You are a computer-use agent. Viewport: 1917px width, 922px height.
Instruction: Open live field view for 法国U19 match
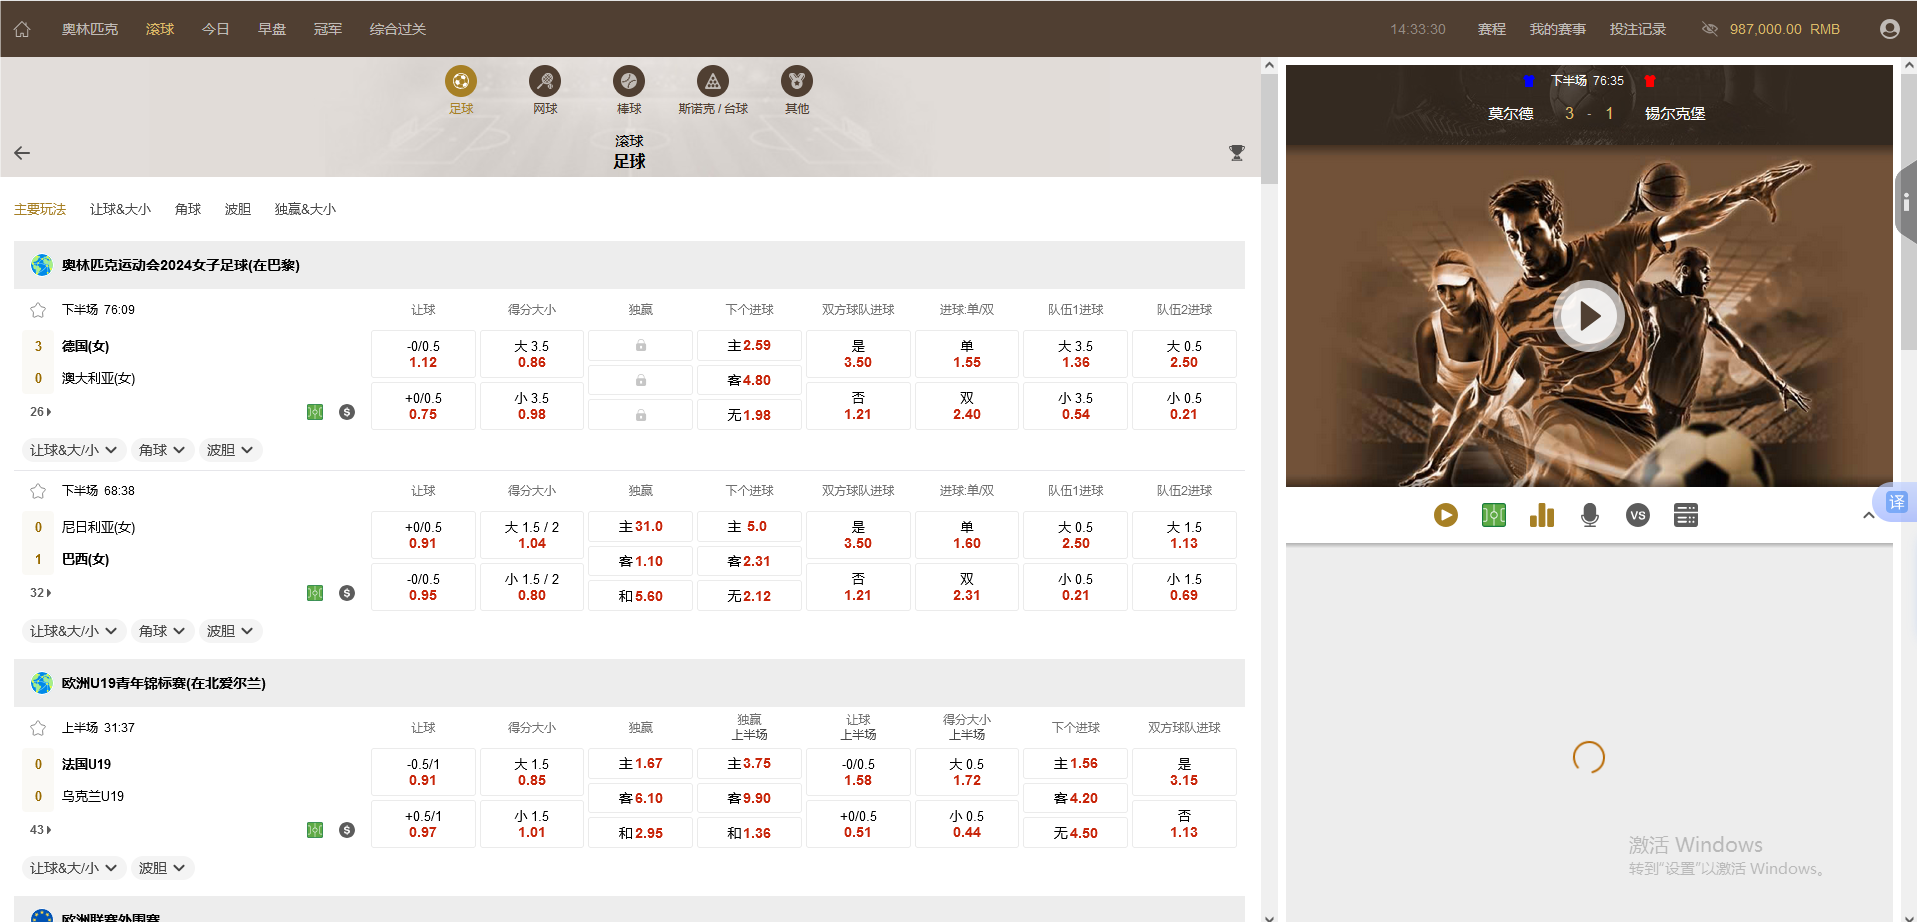point(315,830)
